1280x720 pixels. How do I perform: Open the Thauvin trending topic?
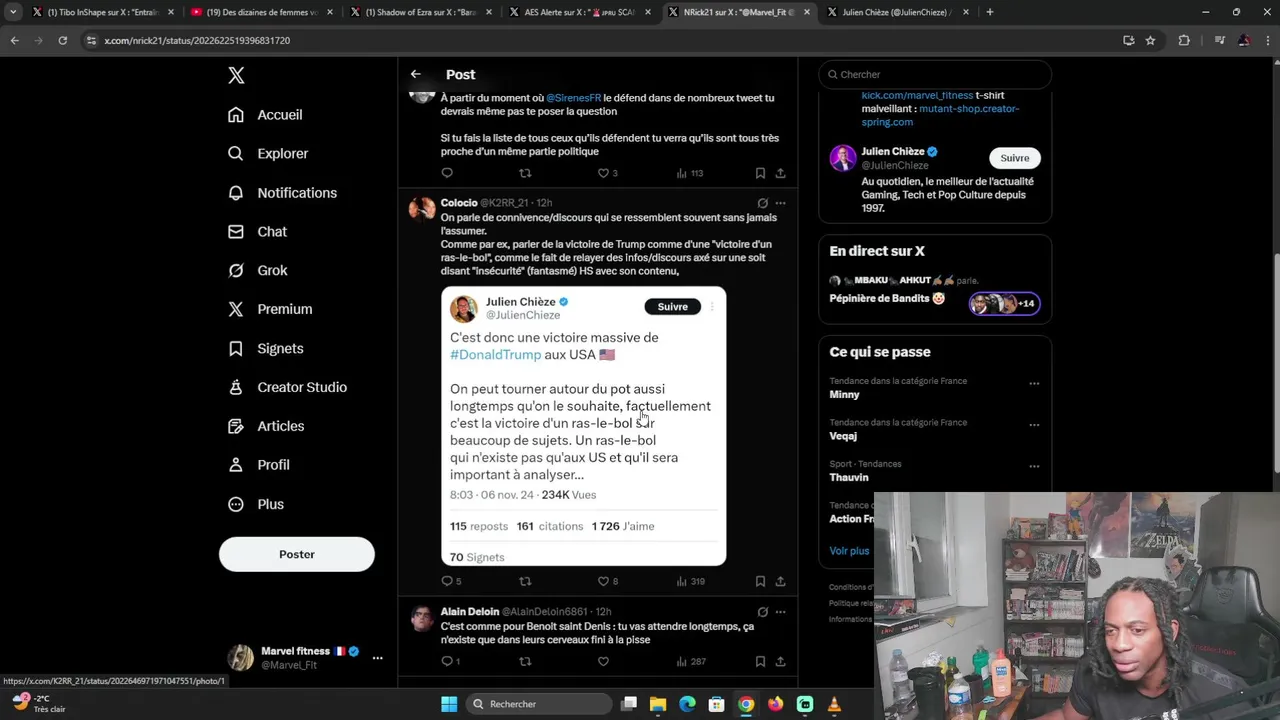[849, 477]
